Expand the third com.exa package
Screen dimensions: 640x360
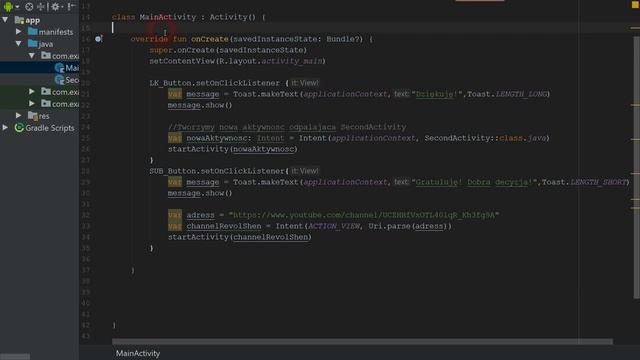(31, 104)
